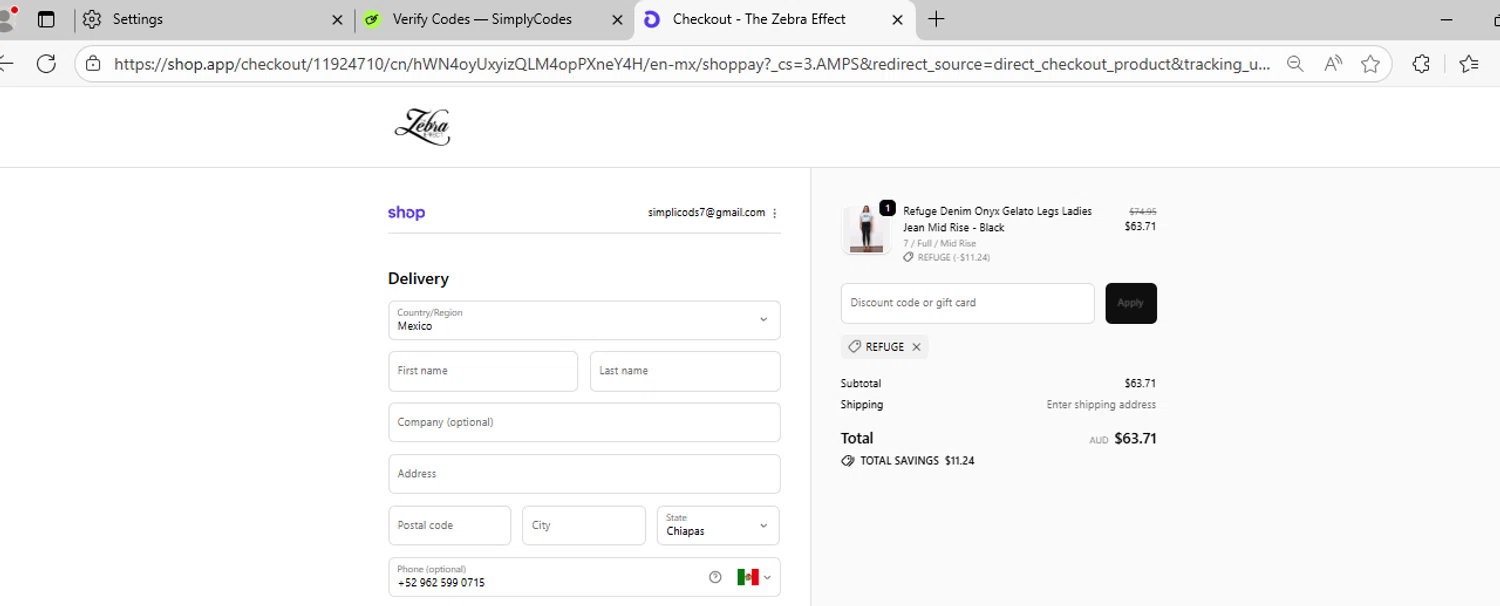Close the Verify Codes SimplyCodes tab

coord(617,19)
